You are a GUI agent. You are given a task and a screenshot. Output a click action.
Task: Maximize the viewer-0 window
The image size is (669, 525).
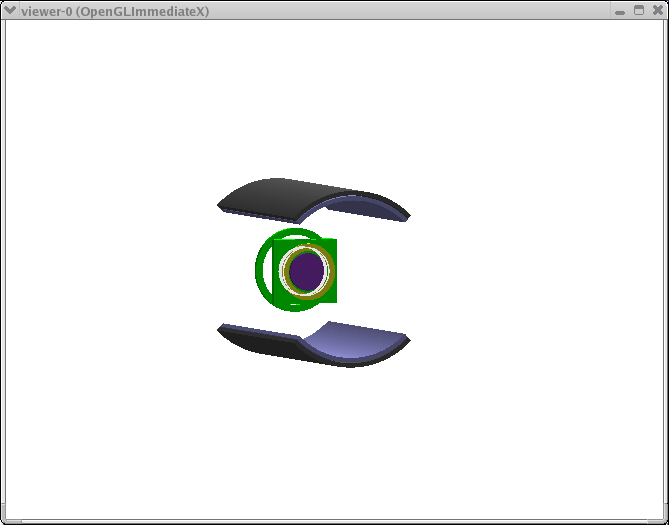(x=639, y=10)
